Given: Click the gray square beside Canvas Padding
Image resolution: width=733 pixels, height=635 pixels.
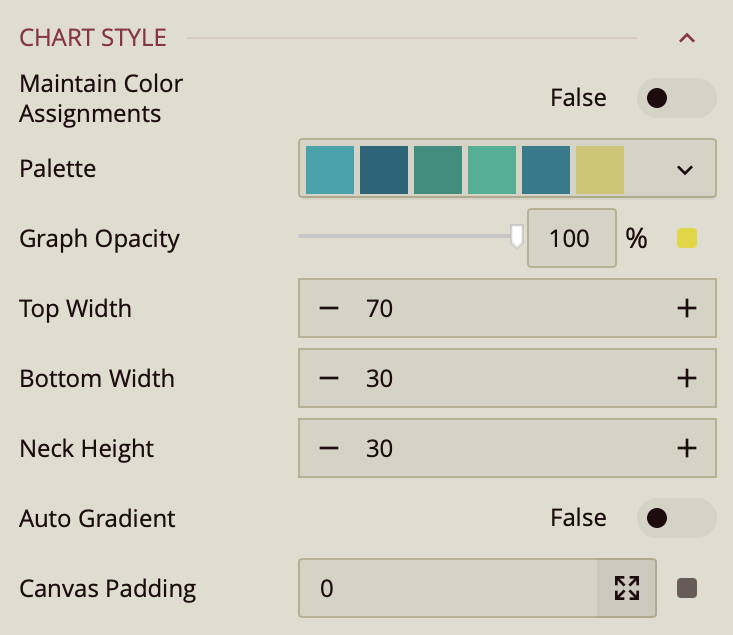Looking at the screenshot, I should 687,588.
